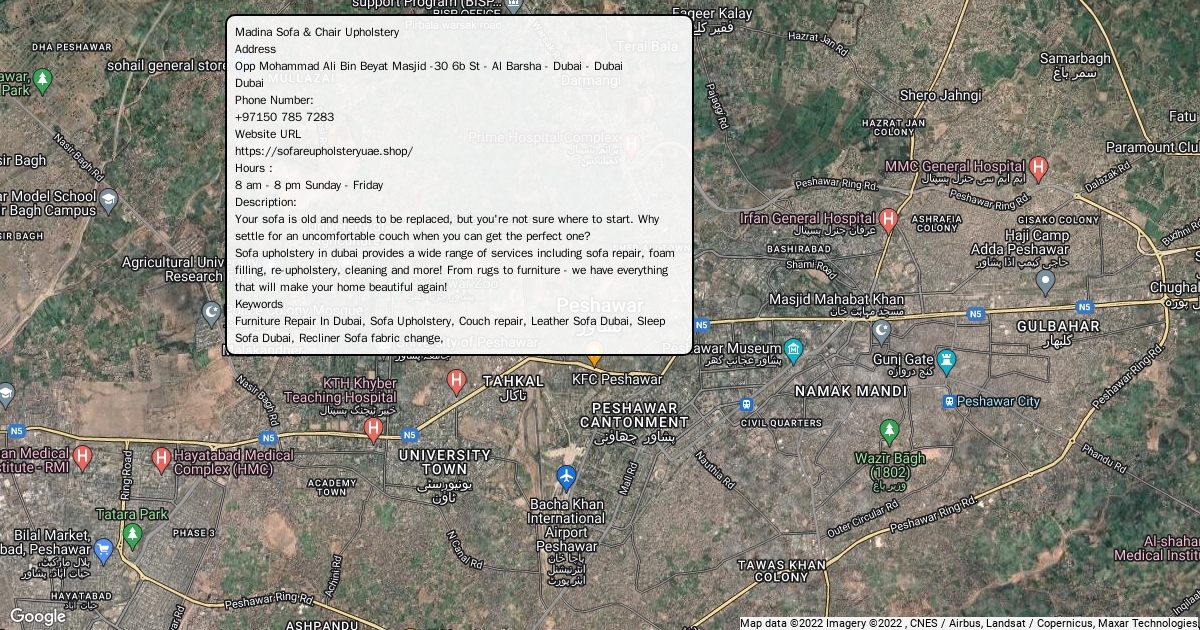The width and height of the screenshot is (1200, 630).
Task: Click the KTH Khyber Teaching Hospital marker
Action: (373, 430)
